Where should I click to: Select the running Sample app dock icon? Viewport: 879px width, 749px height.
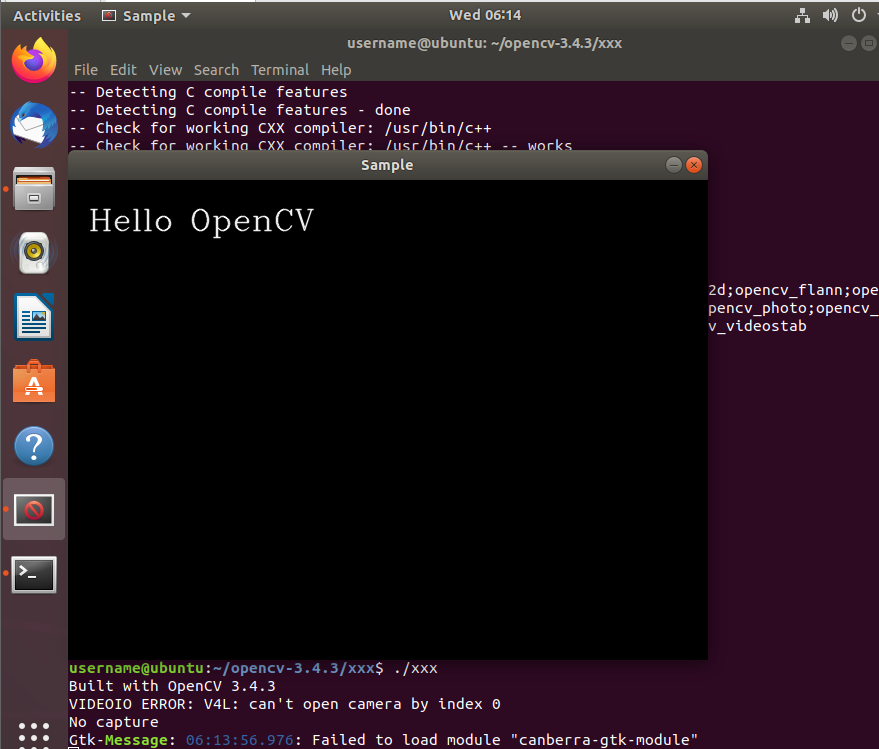tap(34, 510)
